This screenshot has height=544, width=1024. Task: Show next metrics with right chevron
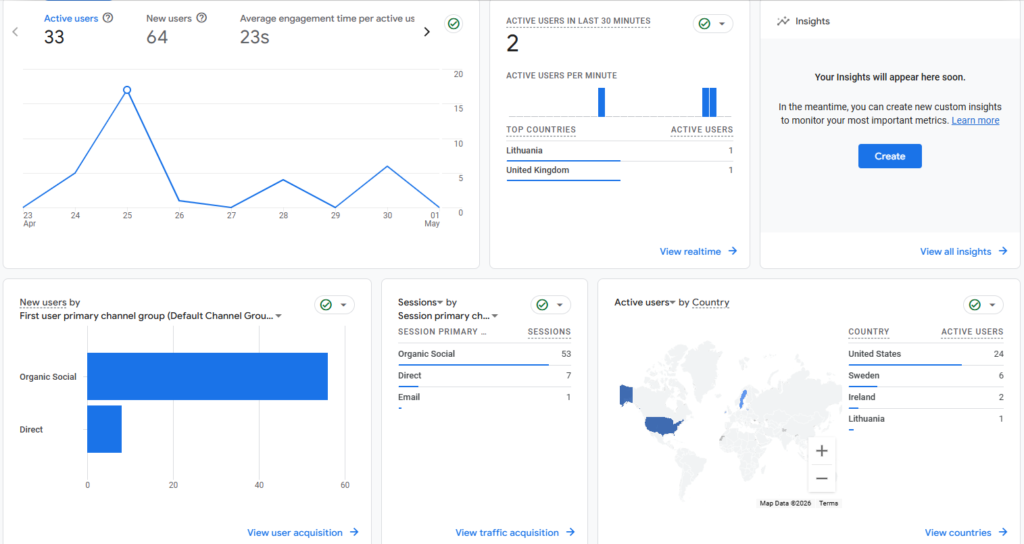tap(427, 31)
